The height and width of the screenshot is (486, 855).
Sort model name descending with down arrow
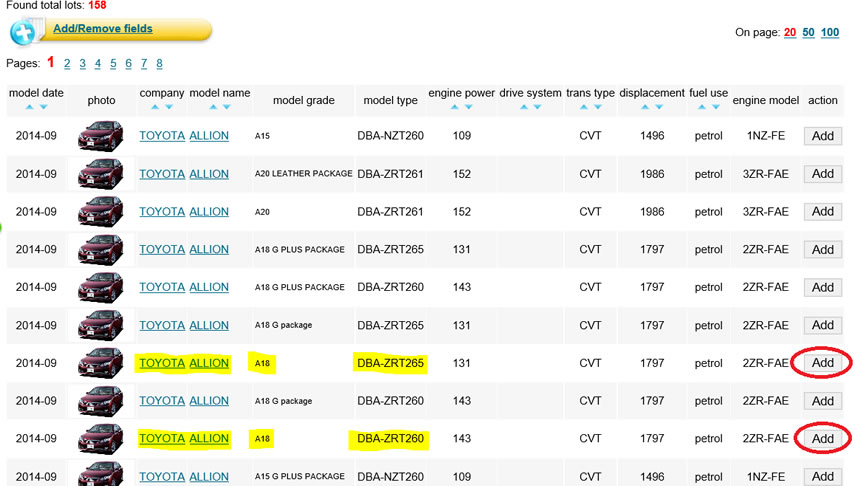point(226,107)
